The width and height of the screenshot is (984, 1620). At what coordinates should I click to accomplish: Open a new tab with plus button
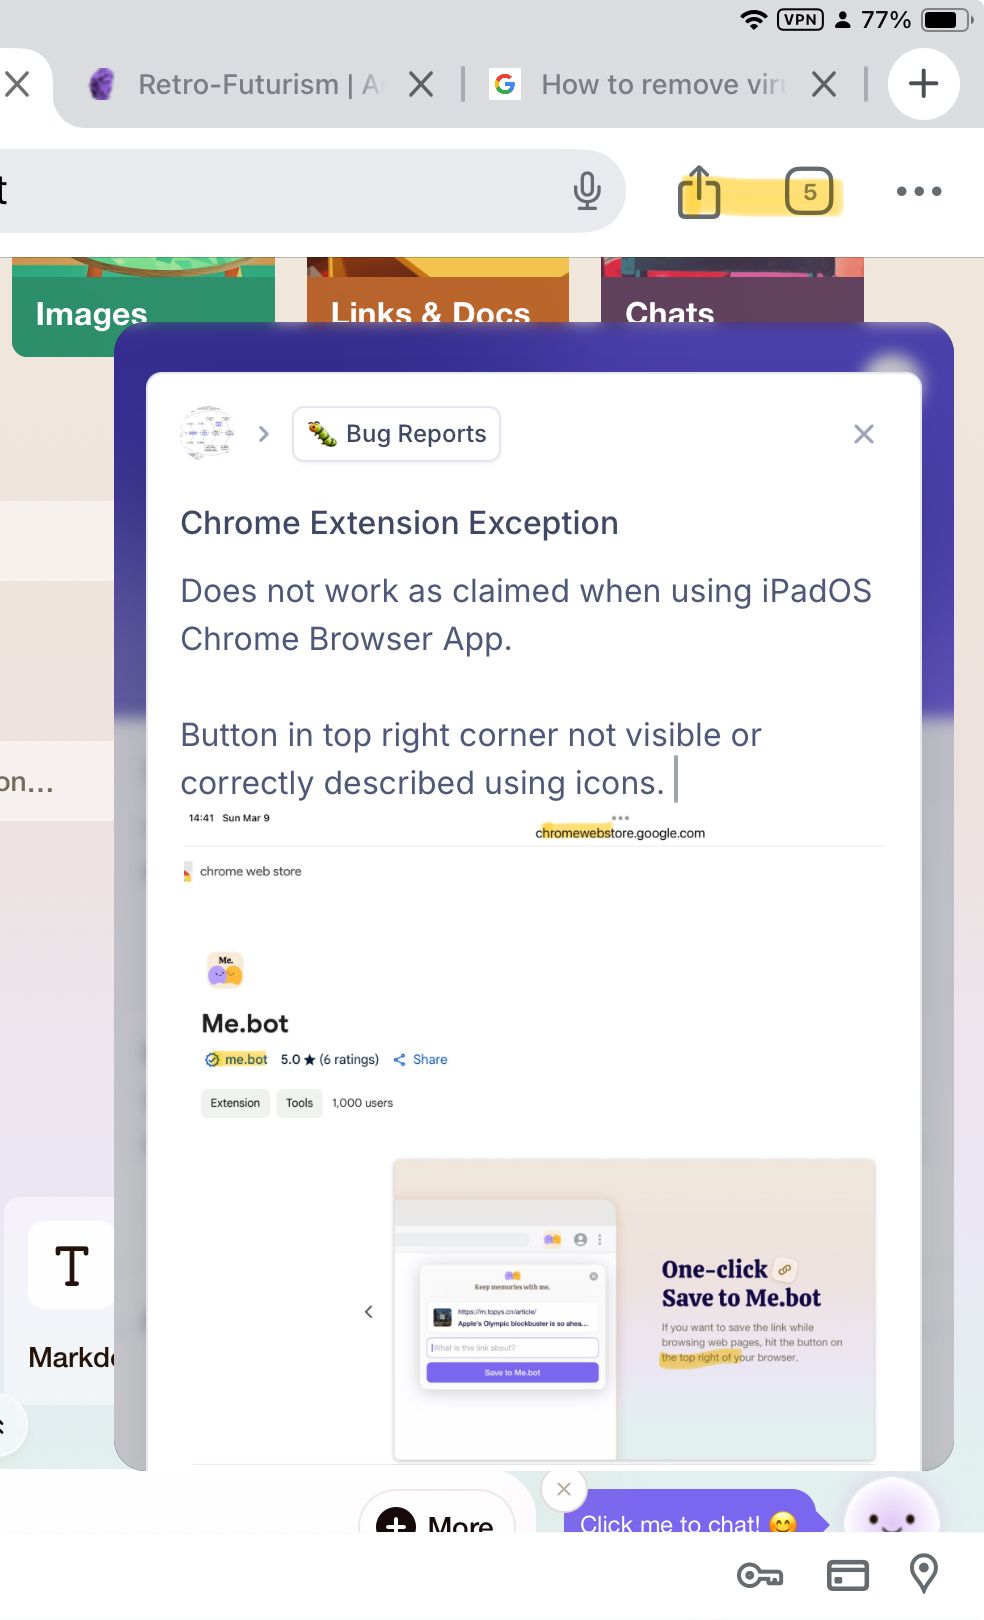point(923,84)
